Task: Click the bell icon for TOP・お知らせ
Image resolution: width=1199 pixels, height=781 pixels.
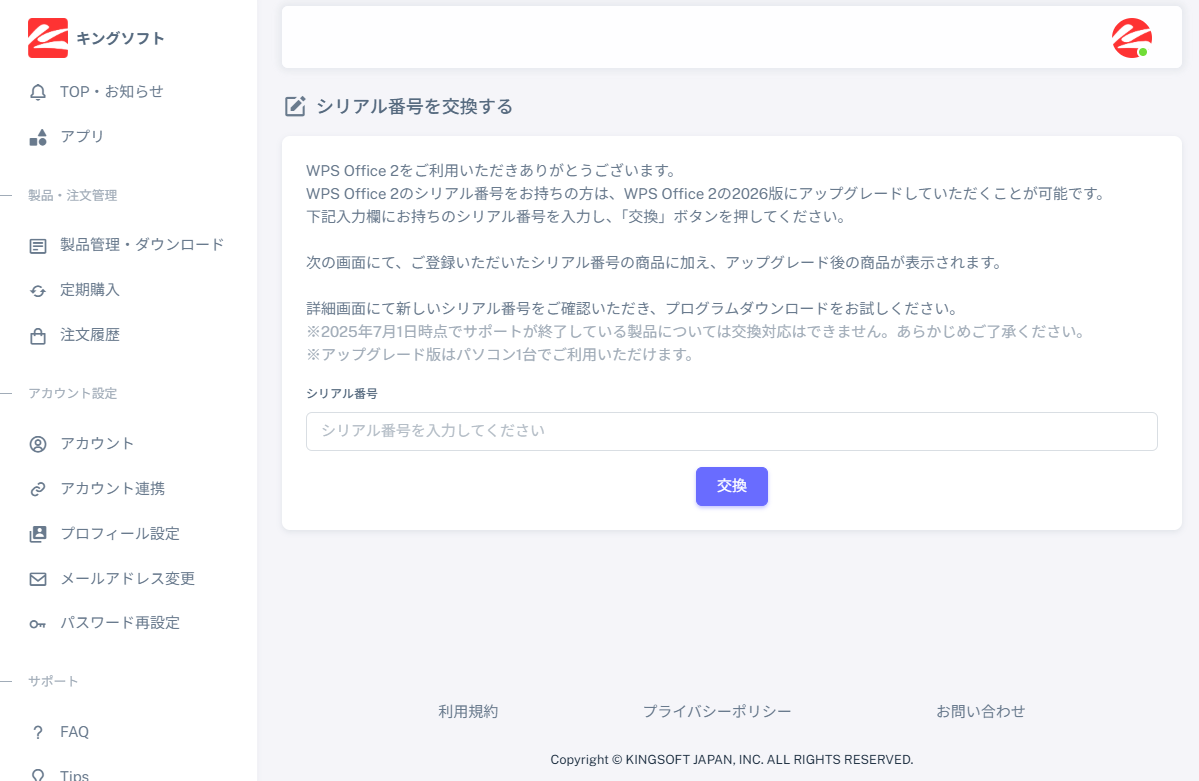Action: pos(38,92)
